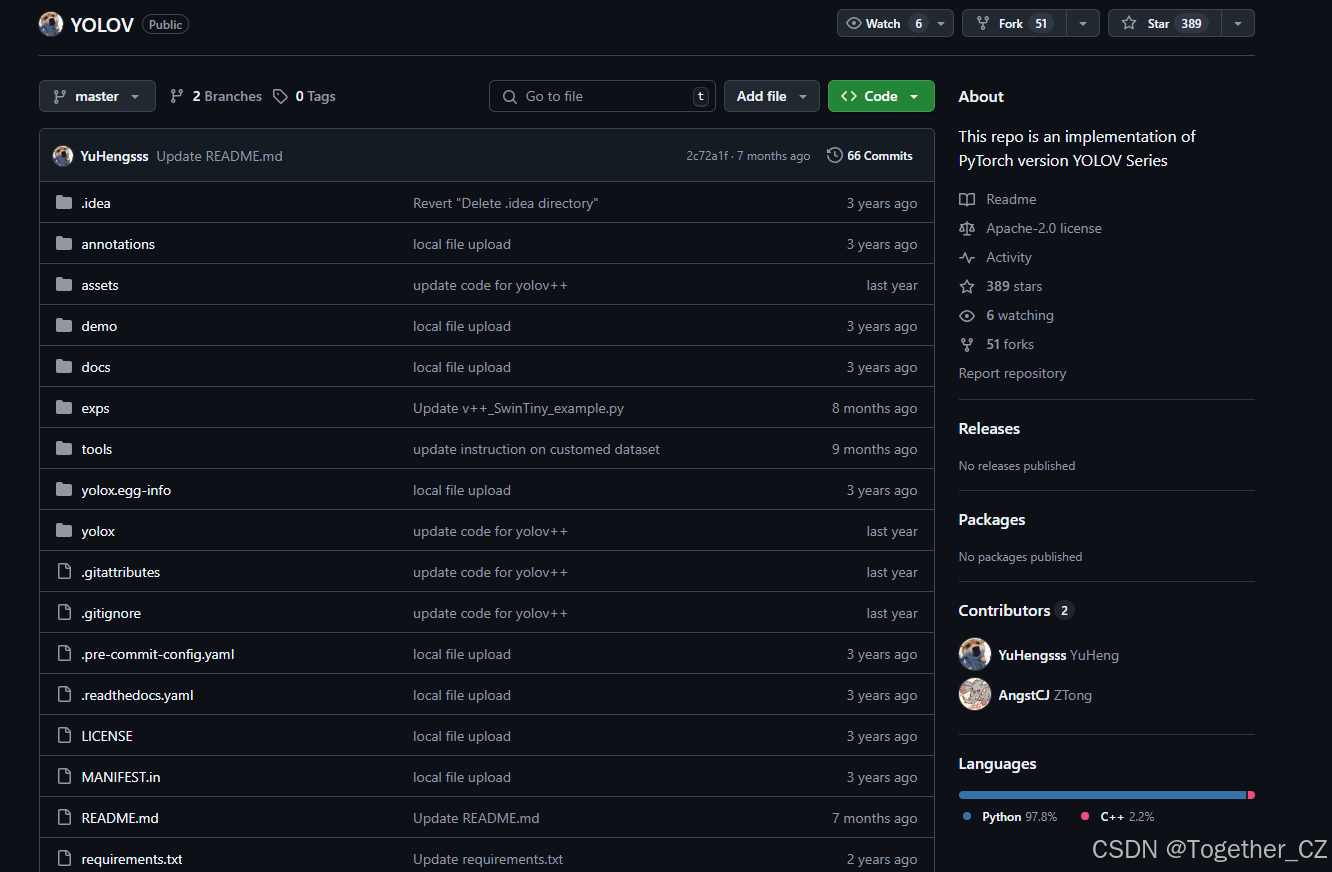Click the YuHengsss contributor avatar

975,654
